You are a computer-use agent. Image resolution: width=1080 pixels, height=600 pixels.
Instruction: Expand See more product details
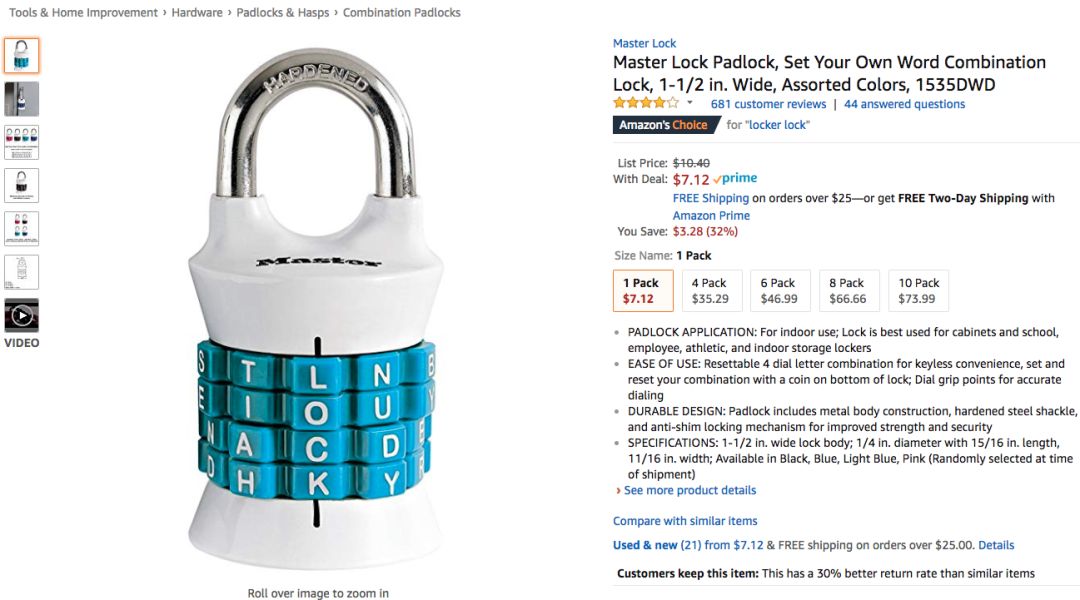point(689,490)
